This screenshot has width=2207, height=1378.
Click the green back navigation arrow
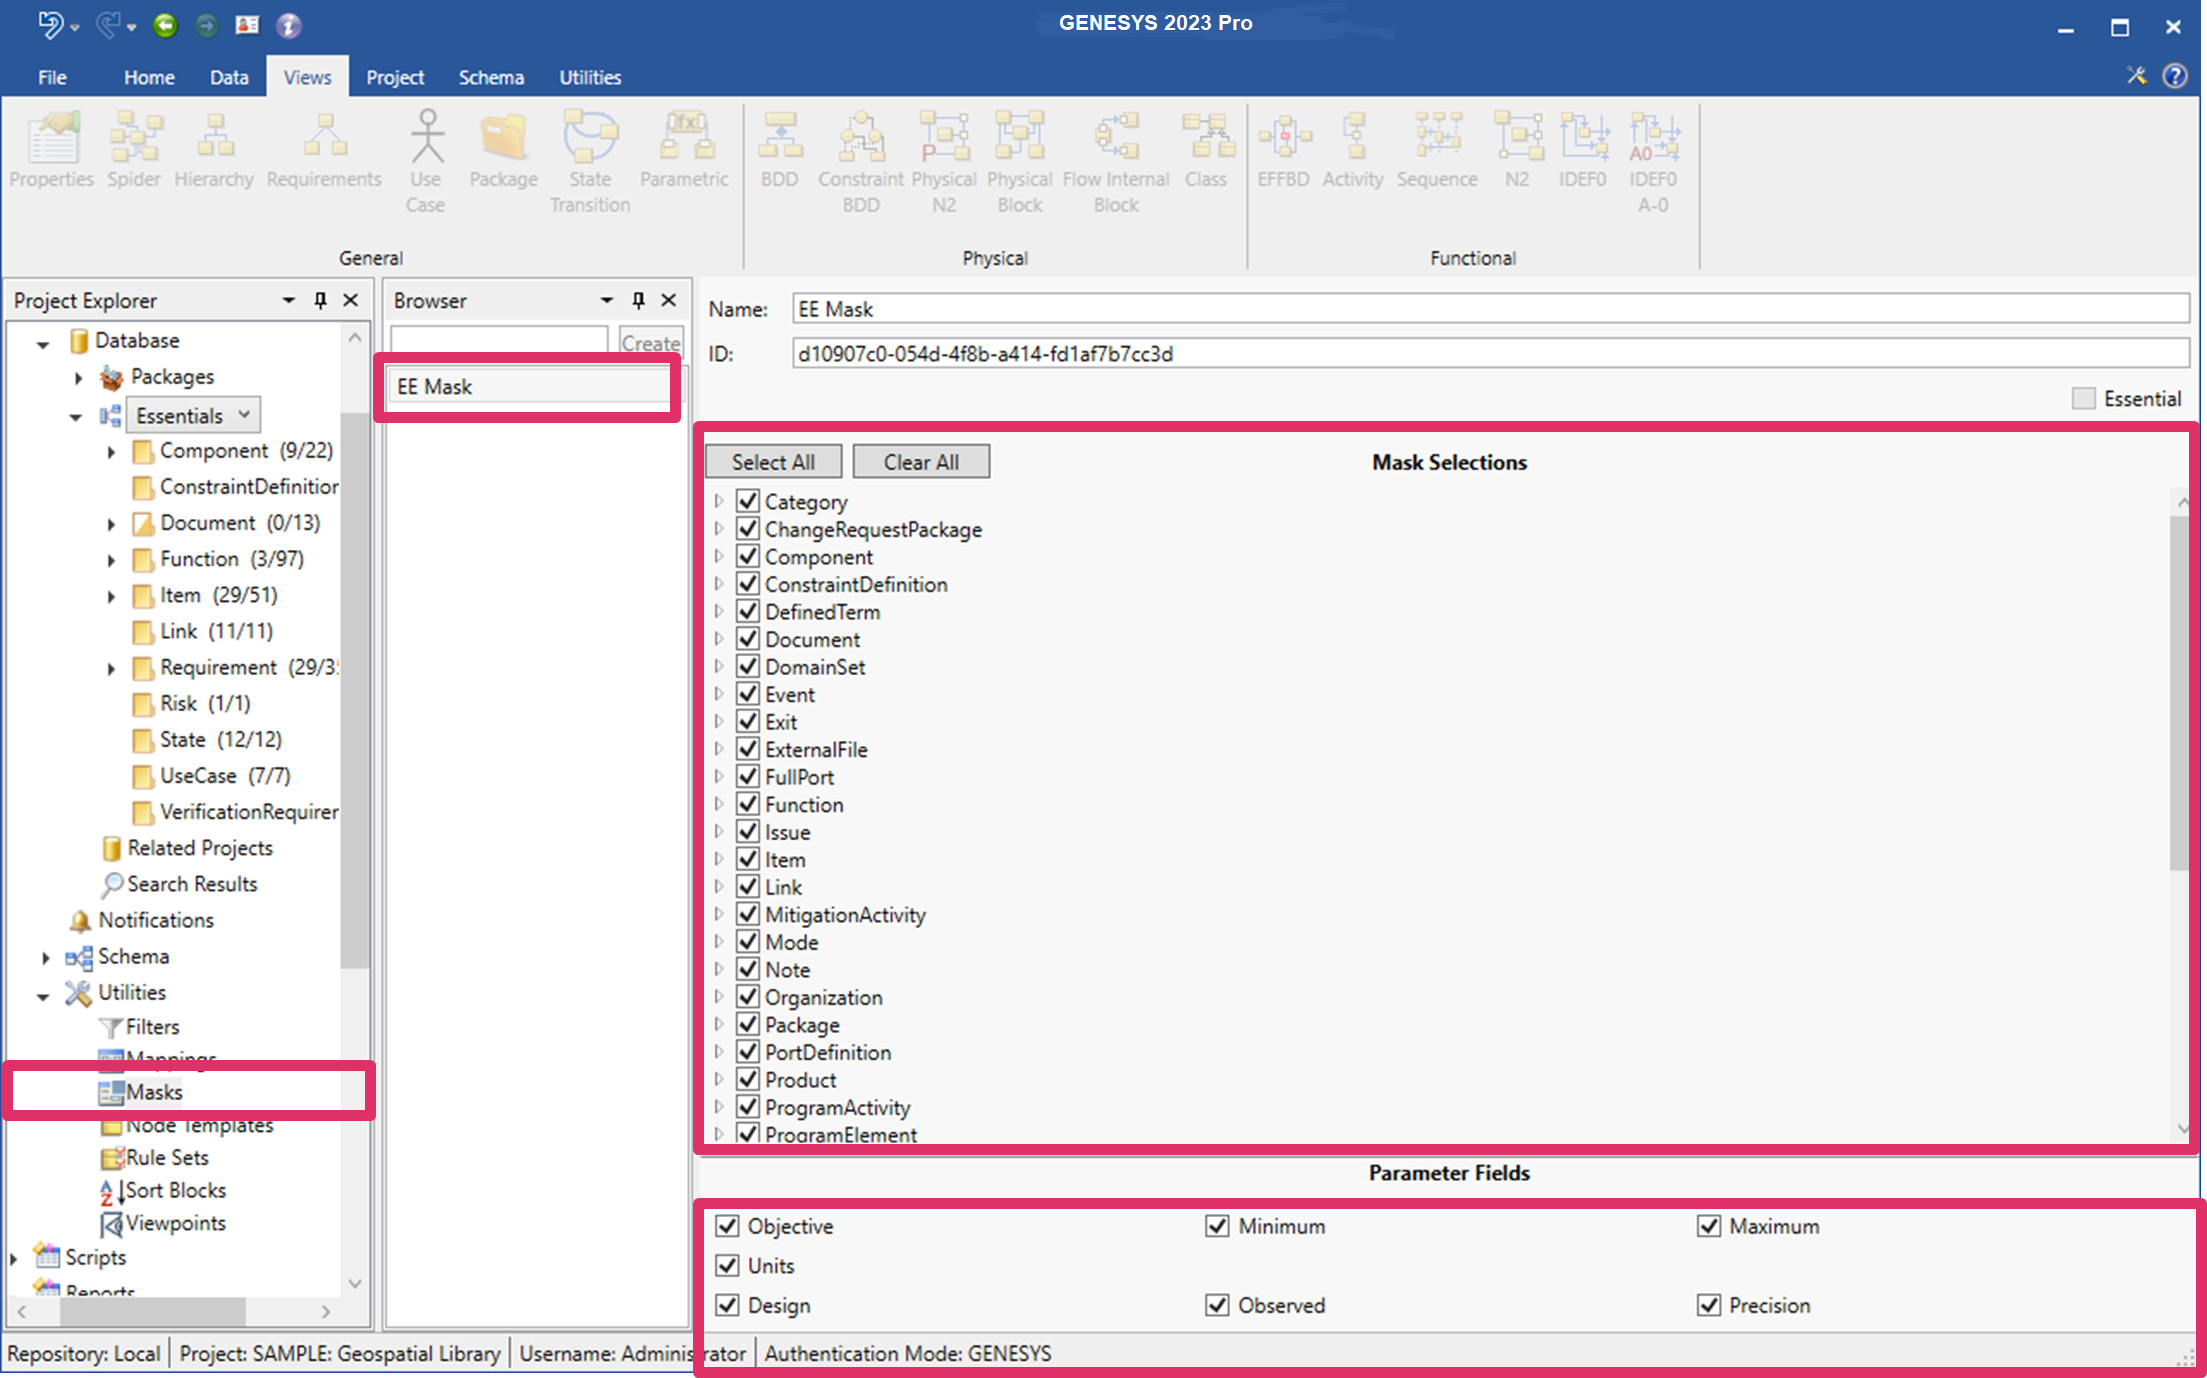(x=165, y=25)
